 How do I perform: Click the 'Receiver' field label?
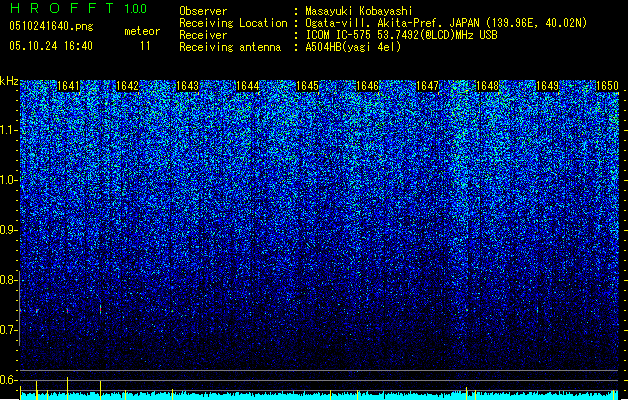(203, 35)
